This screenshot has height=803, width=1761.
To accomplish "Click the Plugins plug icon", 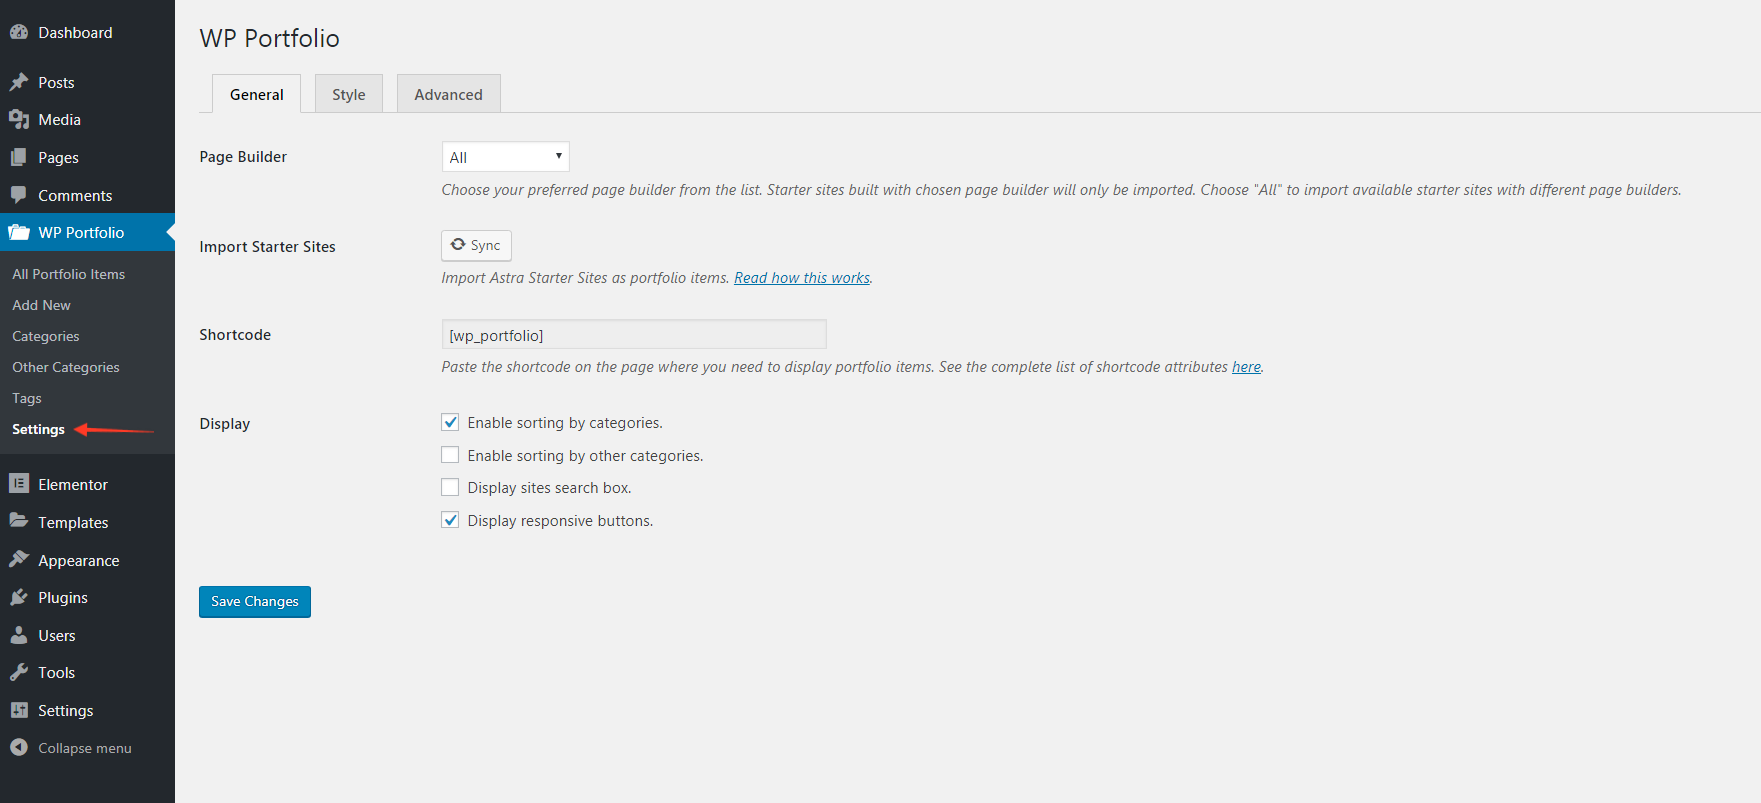I will point(19,597).
